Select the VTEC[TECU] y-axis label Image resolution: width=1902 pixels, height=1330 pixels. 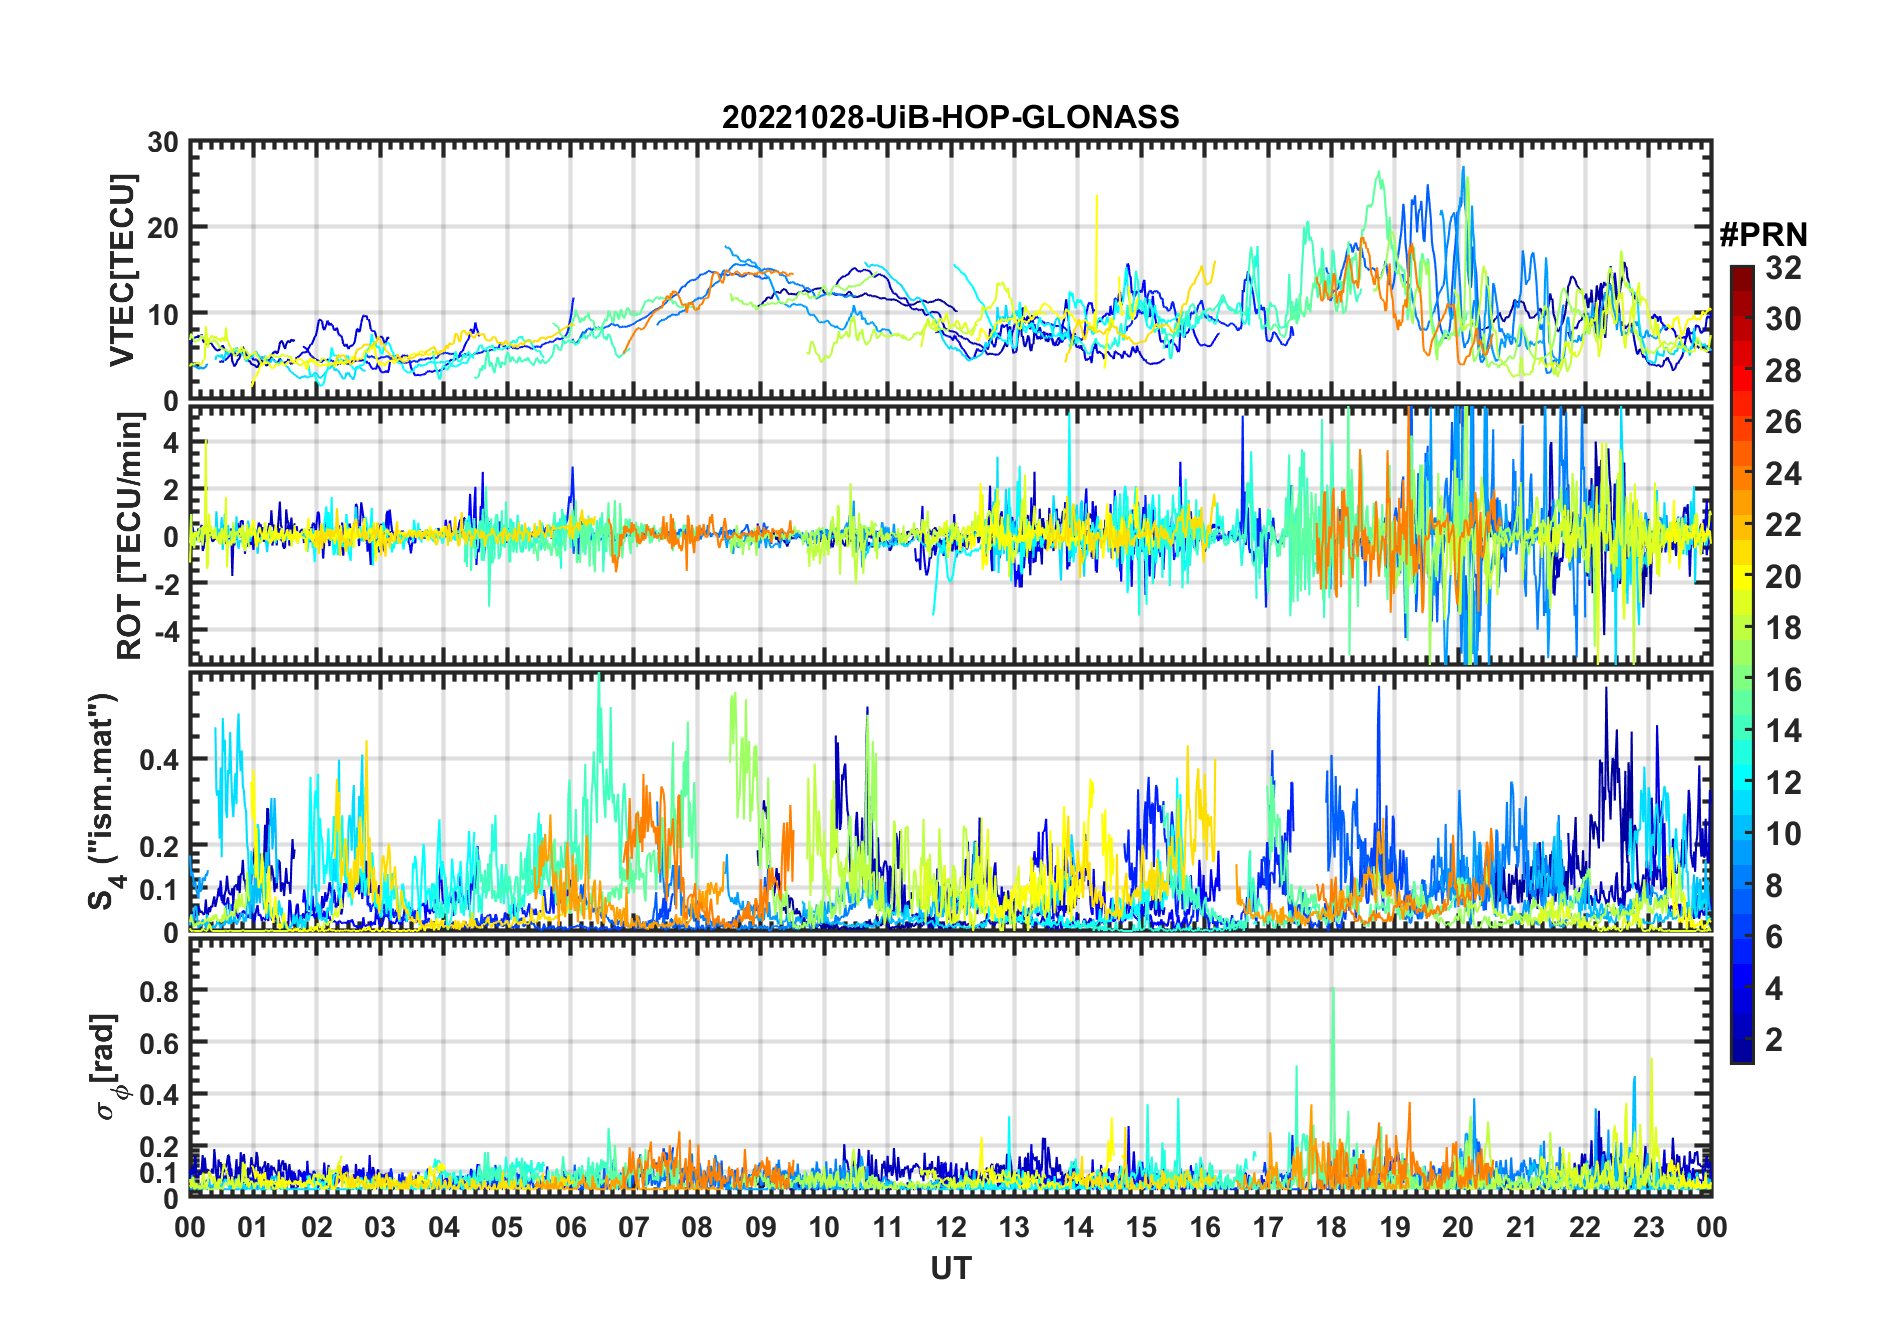point(122,271)
